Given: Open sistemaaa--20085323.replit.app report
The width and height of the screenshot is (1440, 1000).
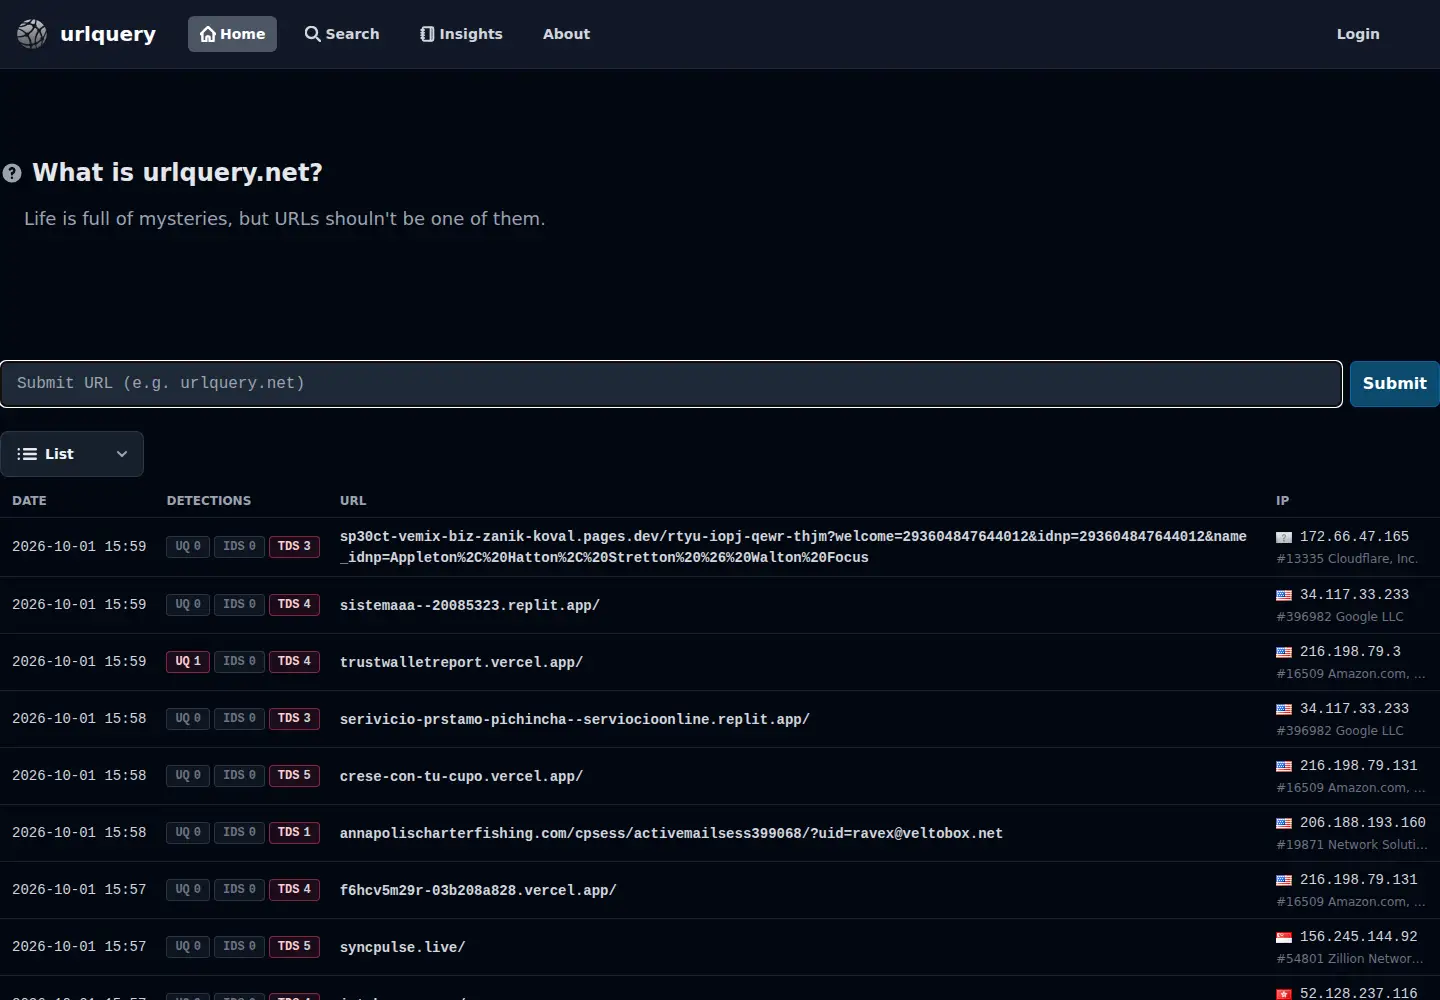Looking at the screenshot, I should tap(470, 605).
